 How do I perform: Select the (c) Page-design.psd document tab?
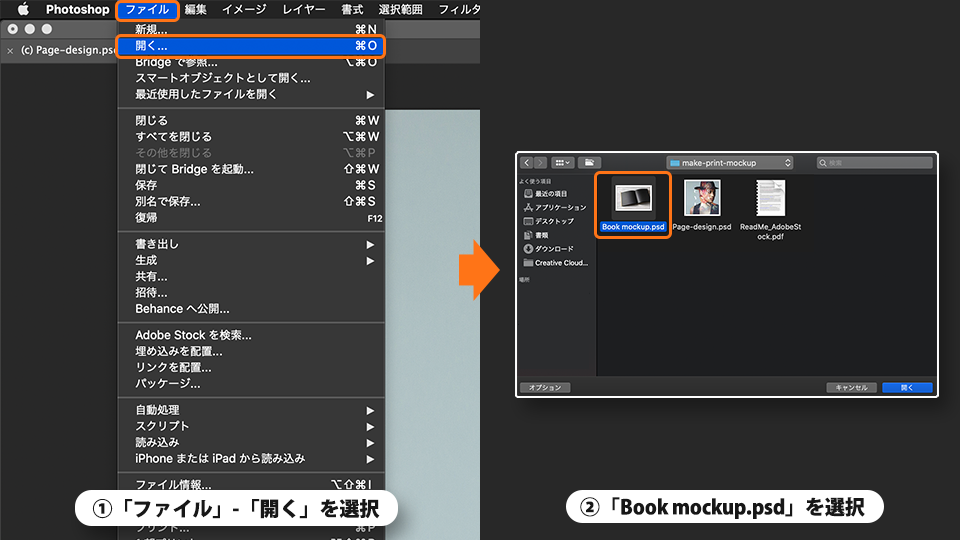pyautogui.click(x=68, y=50)
